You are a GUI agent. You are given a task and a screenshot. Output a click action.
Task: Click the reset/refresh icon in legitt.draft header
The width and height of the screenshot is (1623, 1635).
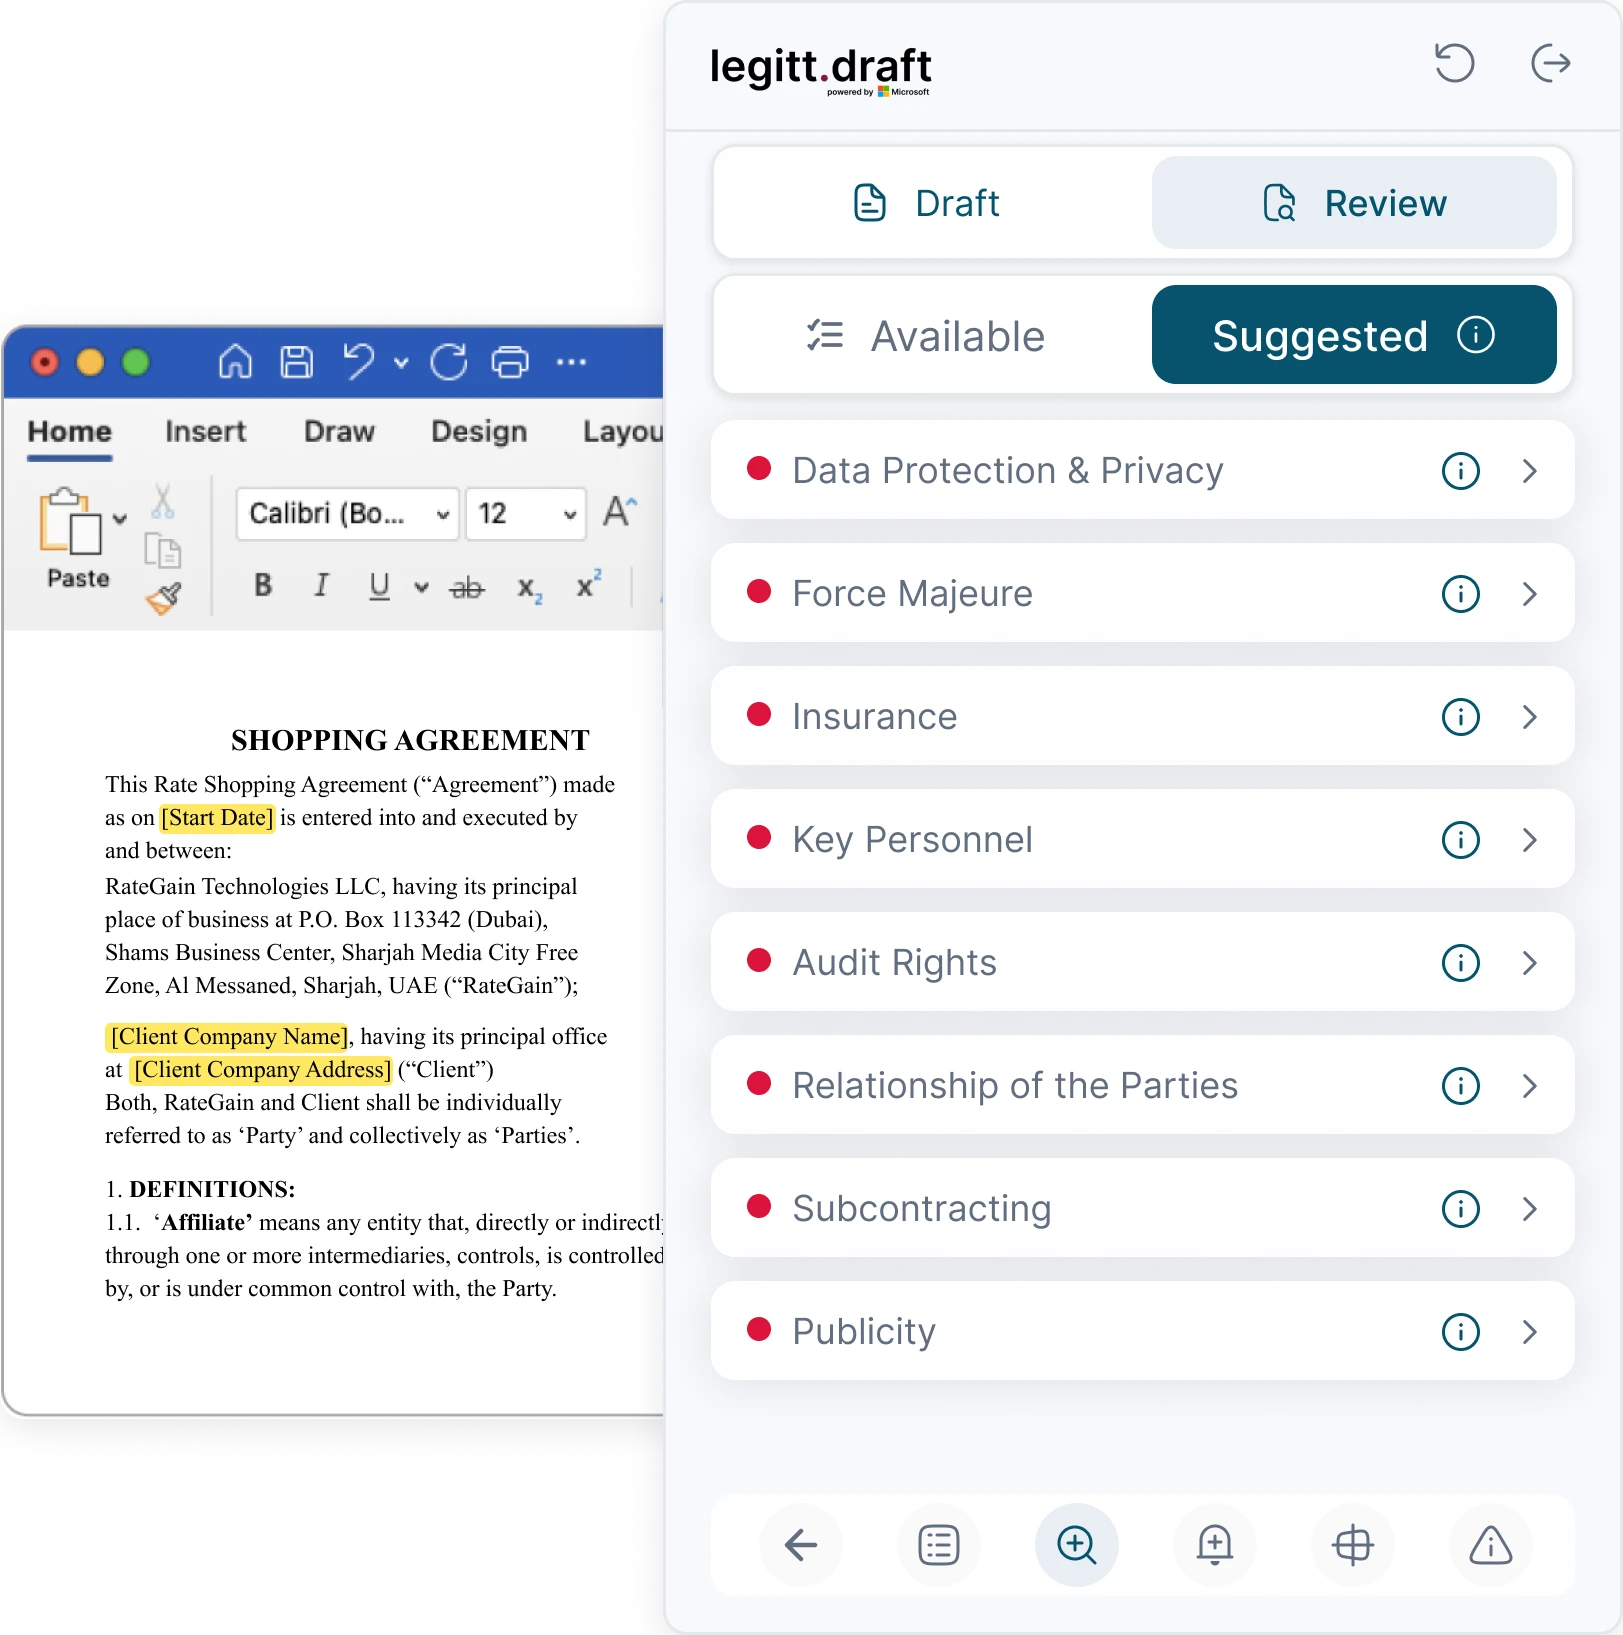click(1454, 63)
